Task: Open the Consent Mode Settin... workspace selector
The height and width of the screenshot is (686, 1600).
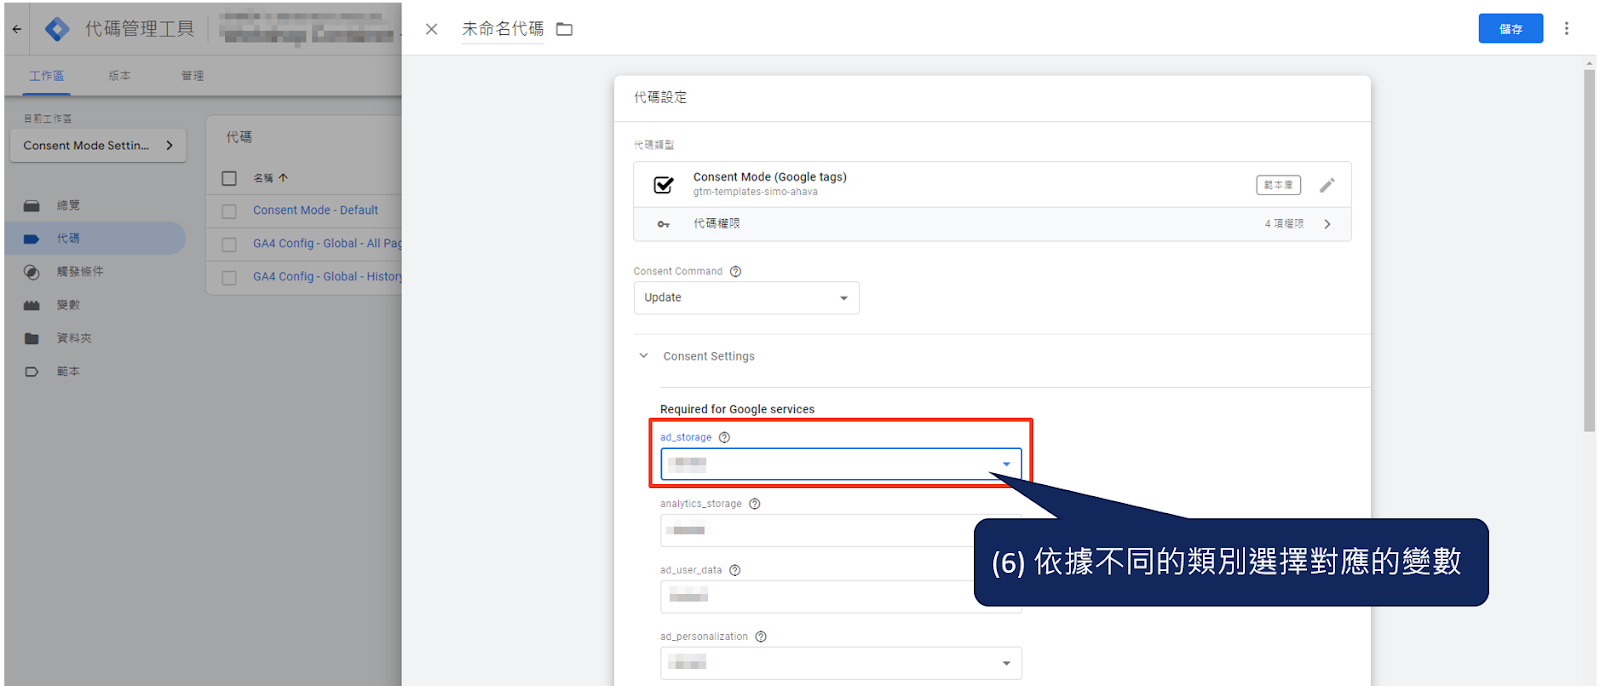Action: [98, 145]
